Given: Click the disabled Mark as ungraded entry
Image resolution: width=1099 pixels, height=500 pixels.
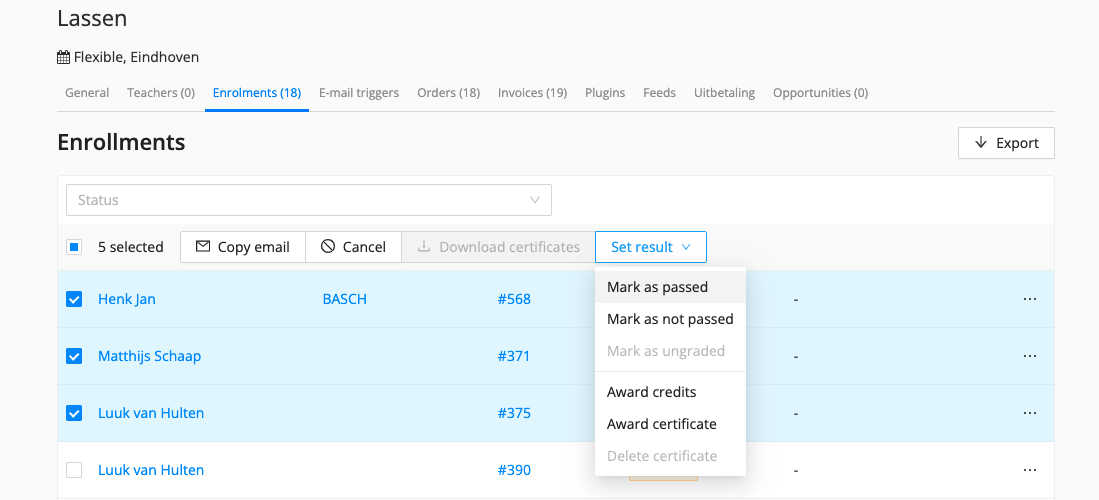Looking at the screenshot, I should coord(670,351).
